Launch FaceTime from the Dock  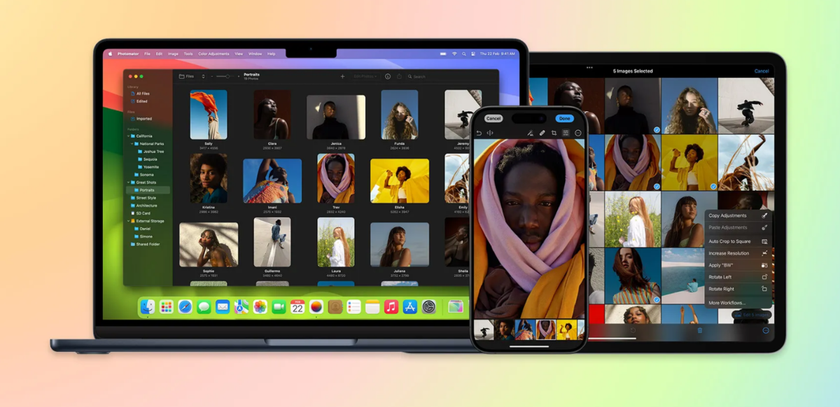pyautogui.click(x=279, y=307)
